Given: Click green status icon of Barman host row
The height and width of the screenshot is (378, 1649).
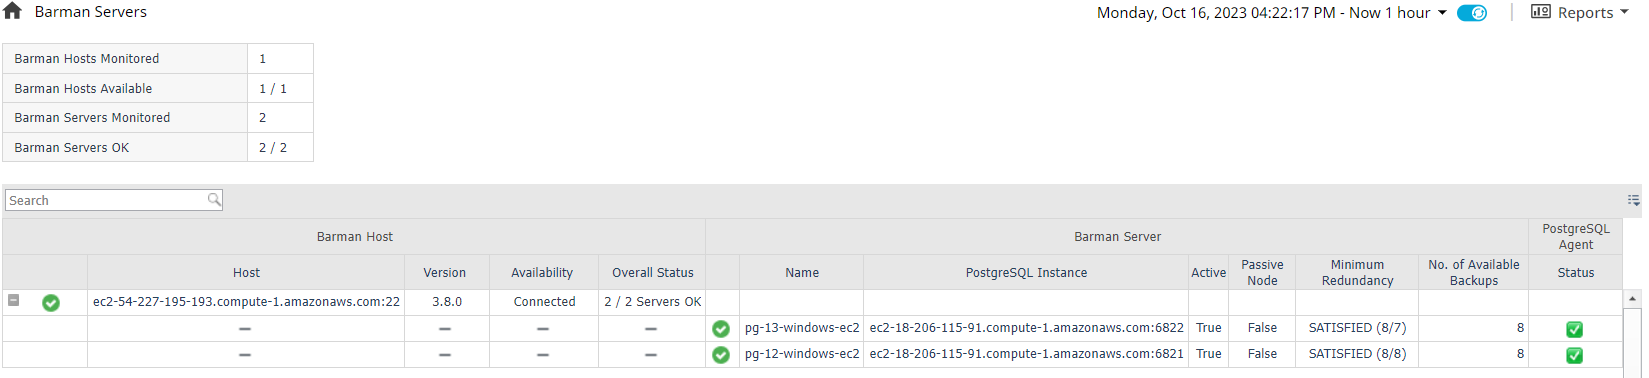Looking at the screenshot, I should [x=51, y=302].
